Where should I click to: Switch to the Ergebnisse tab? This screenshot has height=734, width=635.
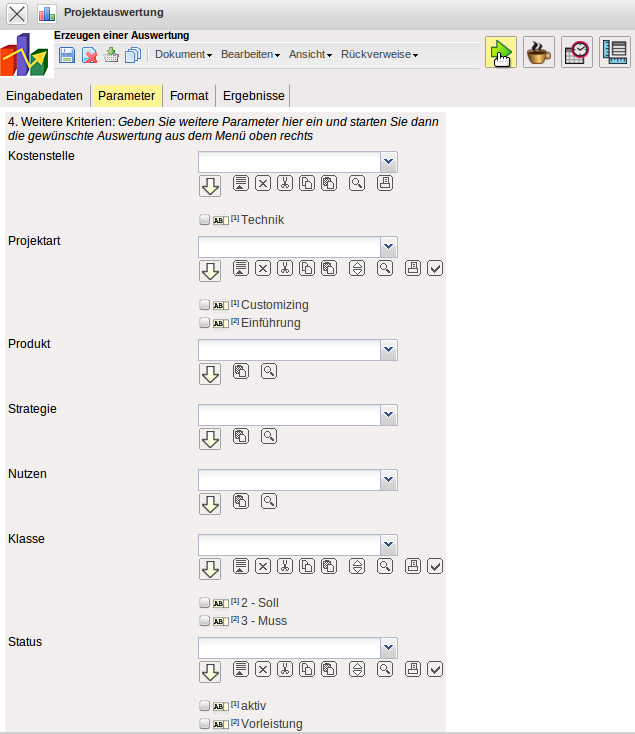(254, 96)
